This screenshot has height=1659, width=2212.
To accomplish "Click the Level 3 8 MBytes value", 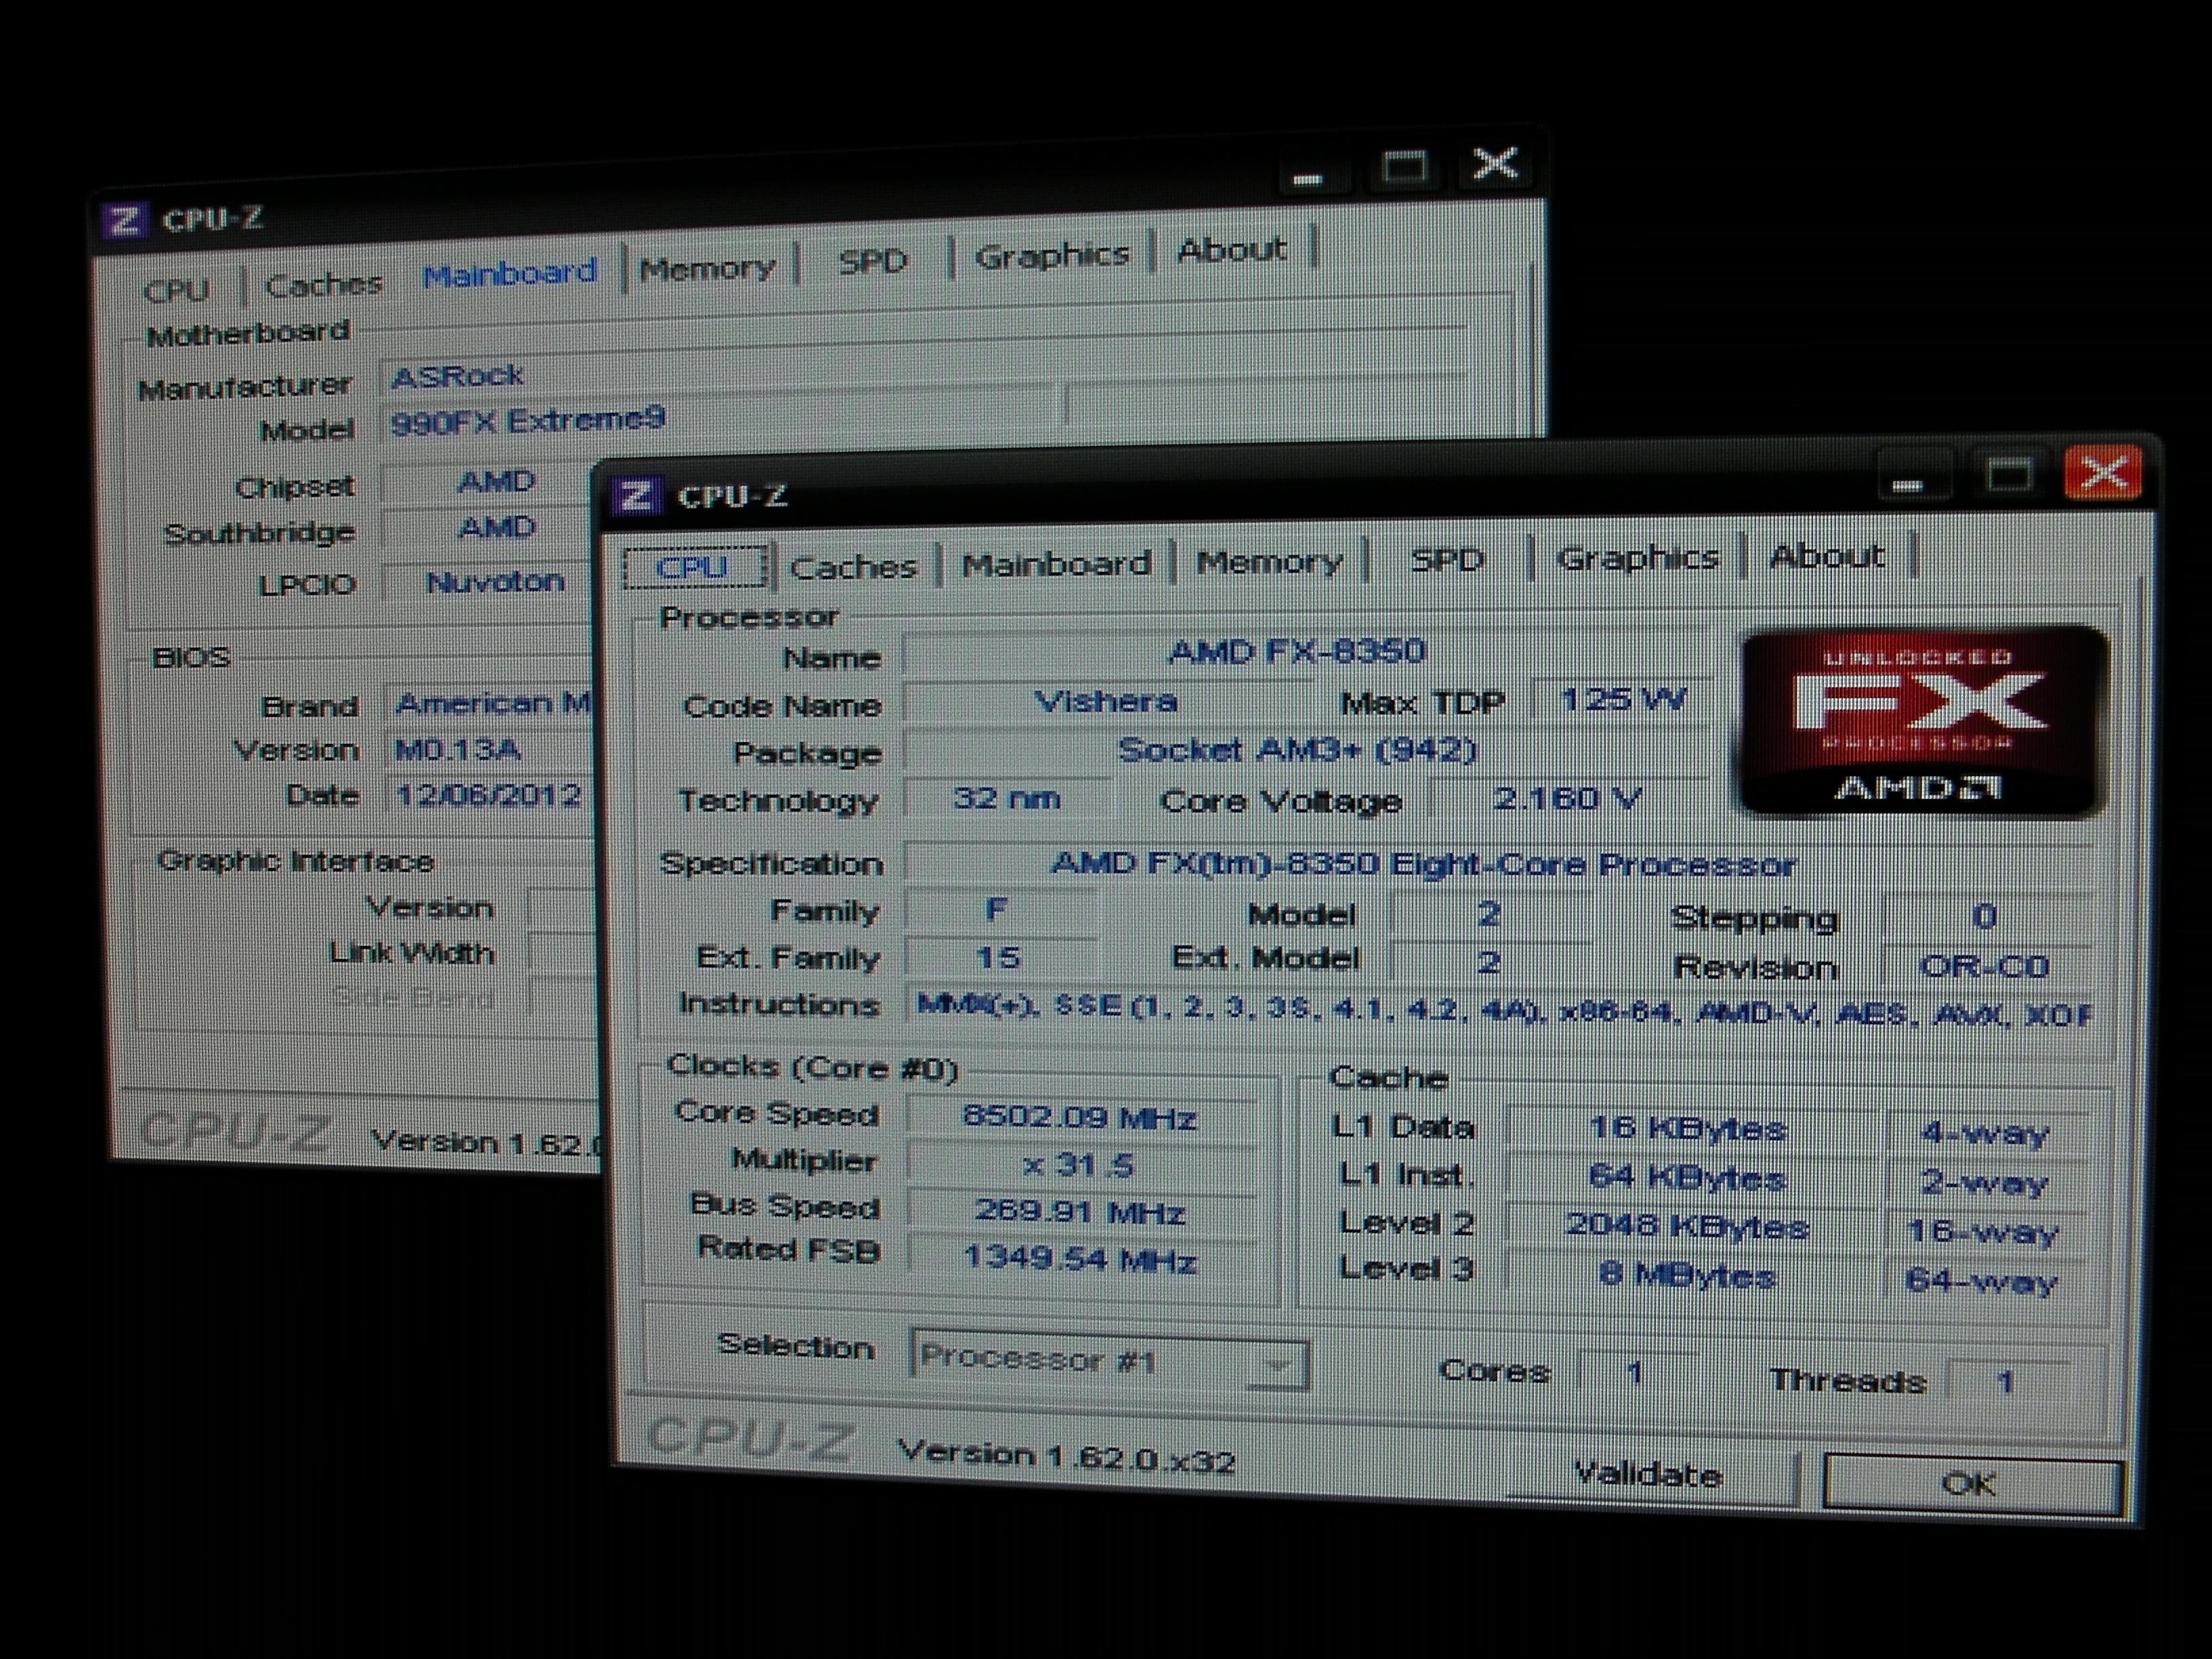I will [x=1689, y=1276].
